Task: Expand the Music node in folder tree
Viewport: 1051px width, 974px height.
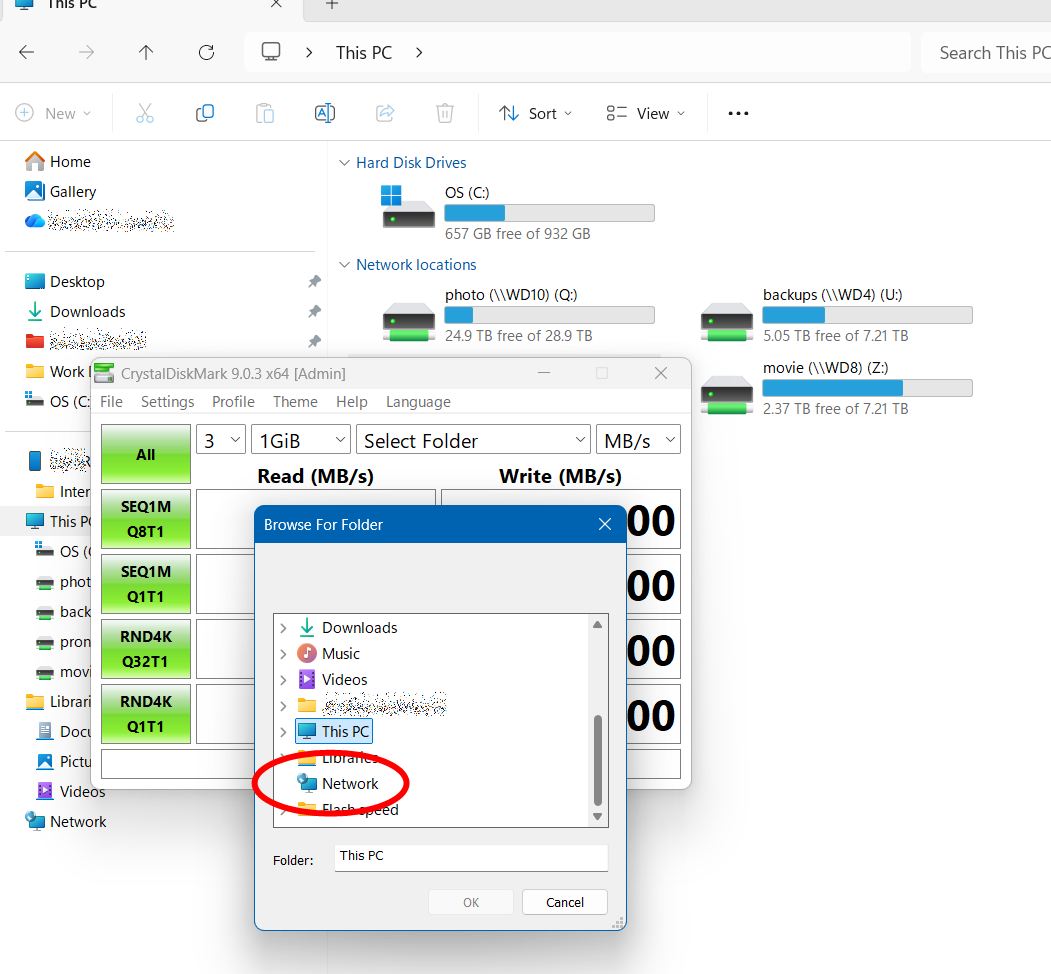Action: coord(284,654)
